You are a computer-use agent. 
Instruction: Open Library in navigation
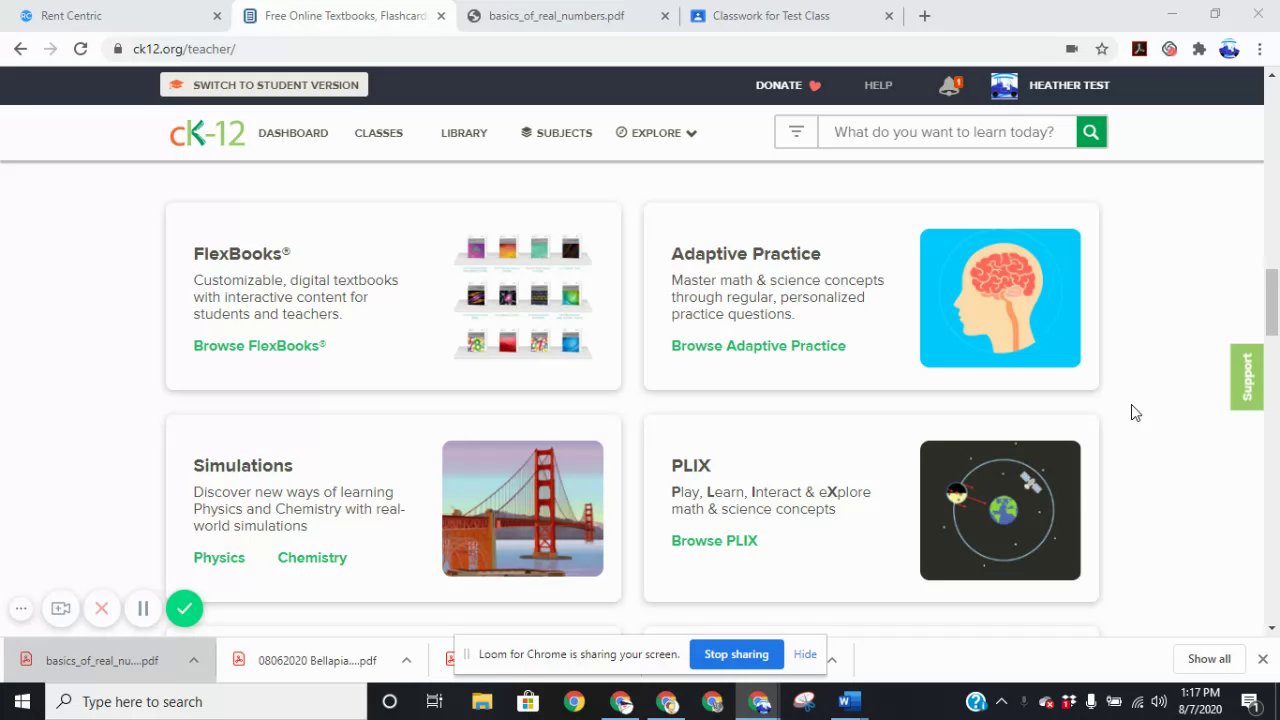coord(464,133)
